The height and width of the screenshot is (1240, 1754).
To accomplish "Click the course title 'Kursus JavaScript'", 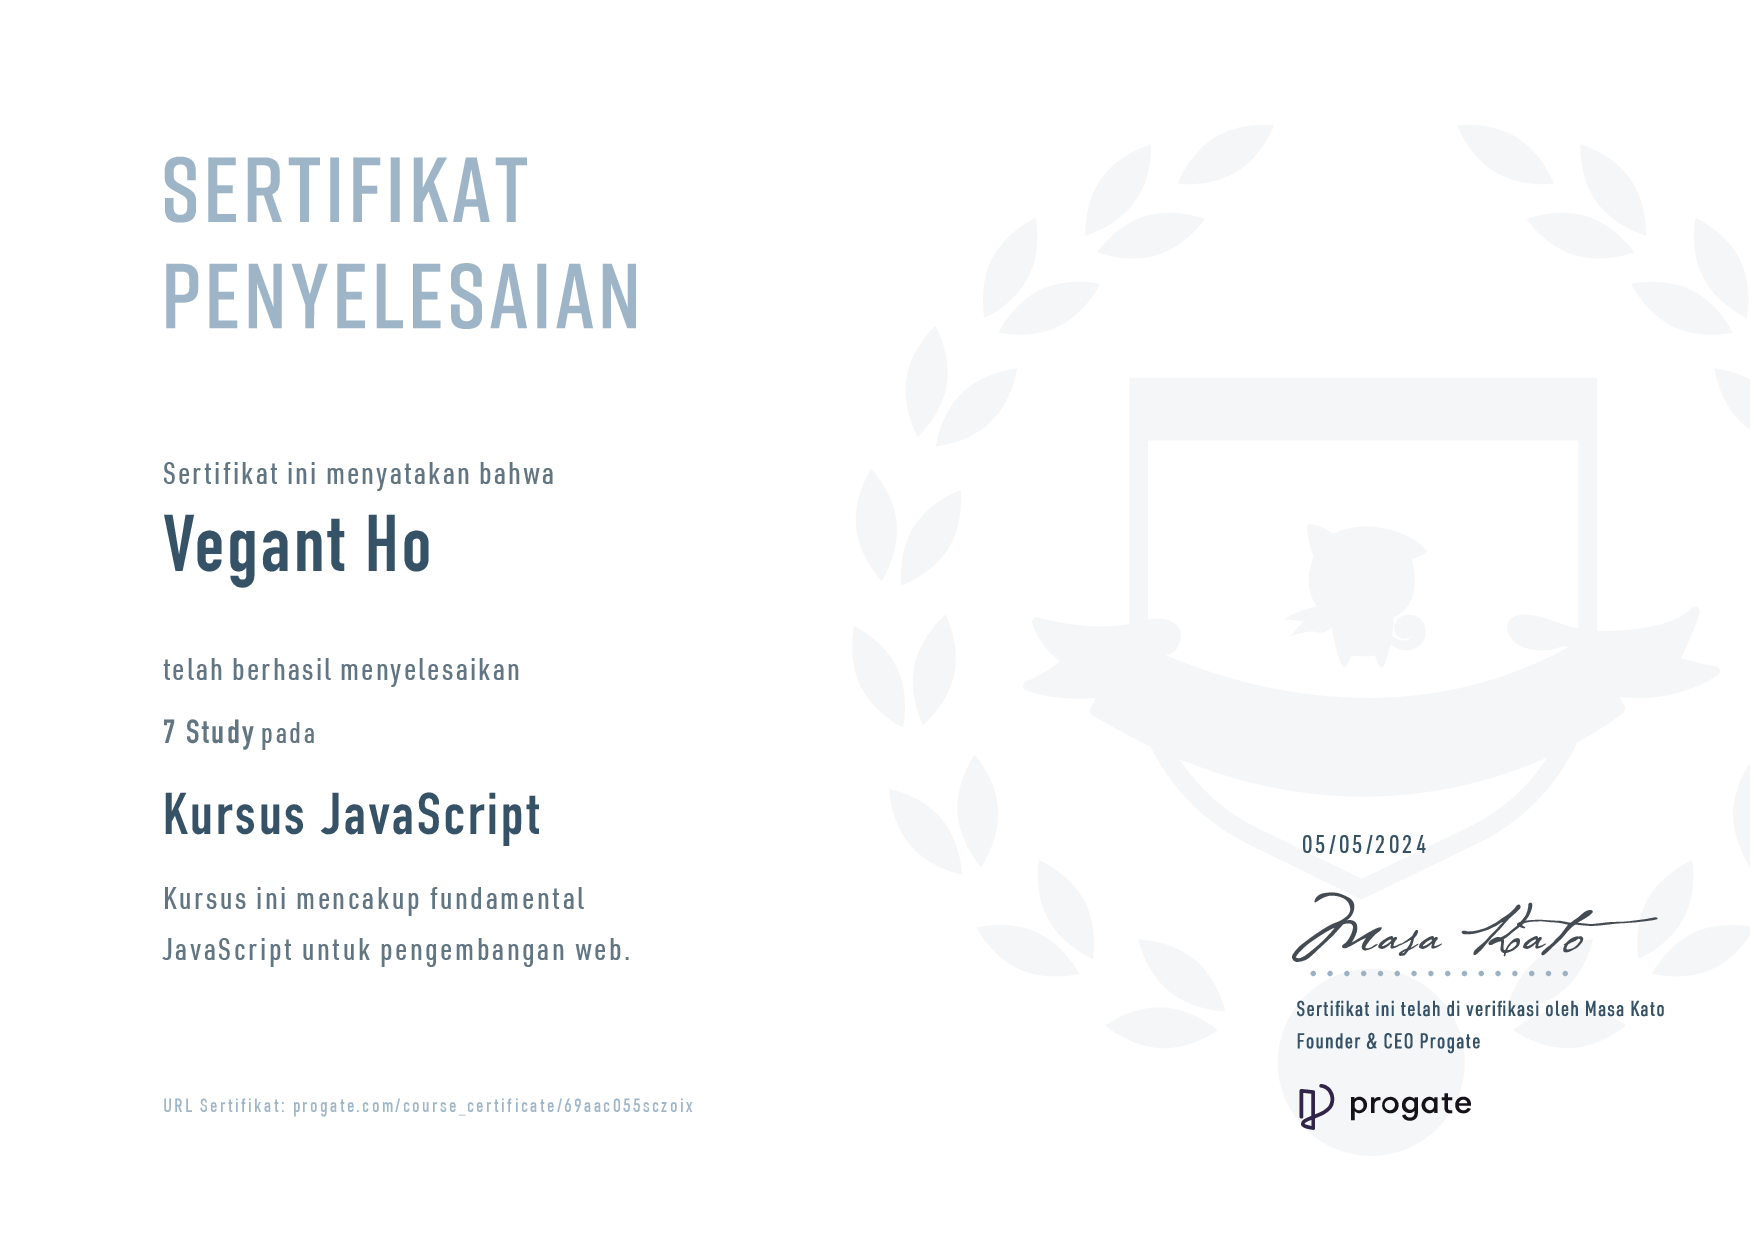I will pyautogui.click(x=352, y=815).
